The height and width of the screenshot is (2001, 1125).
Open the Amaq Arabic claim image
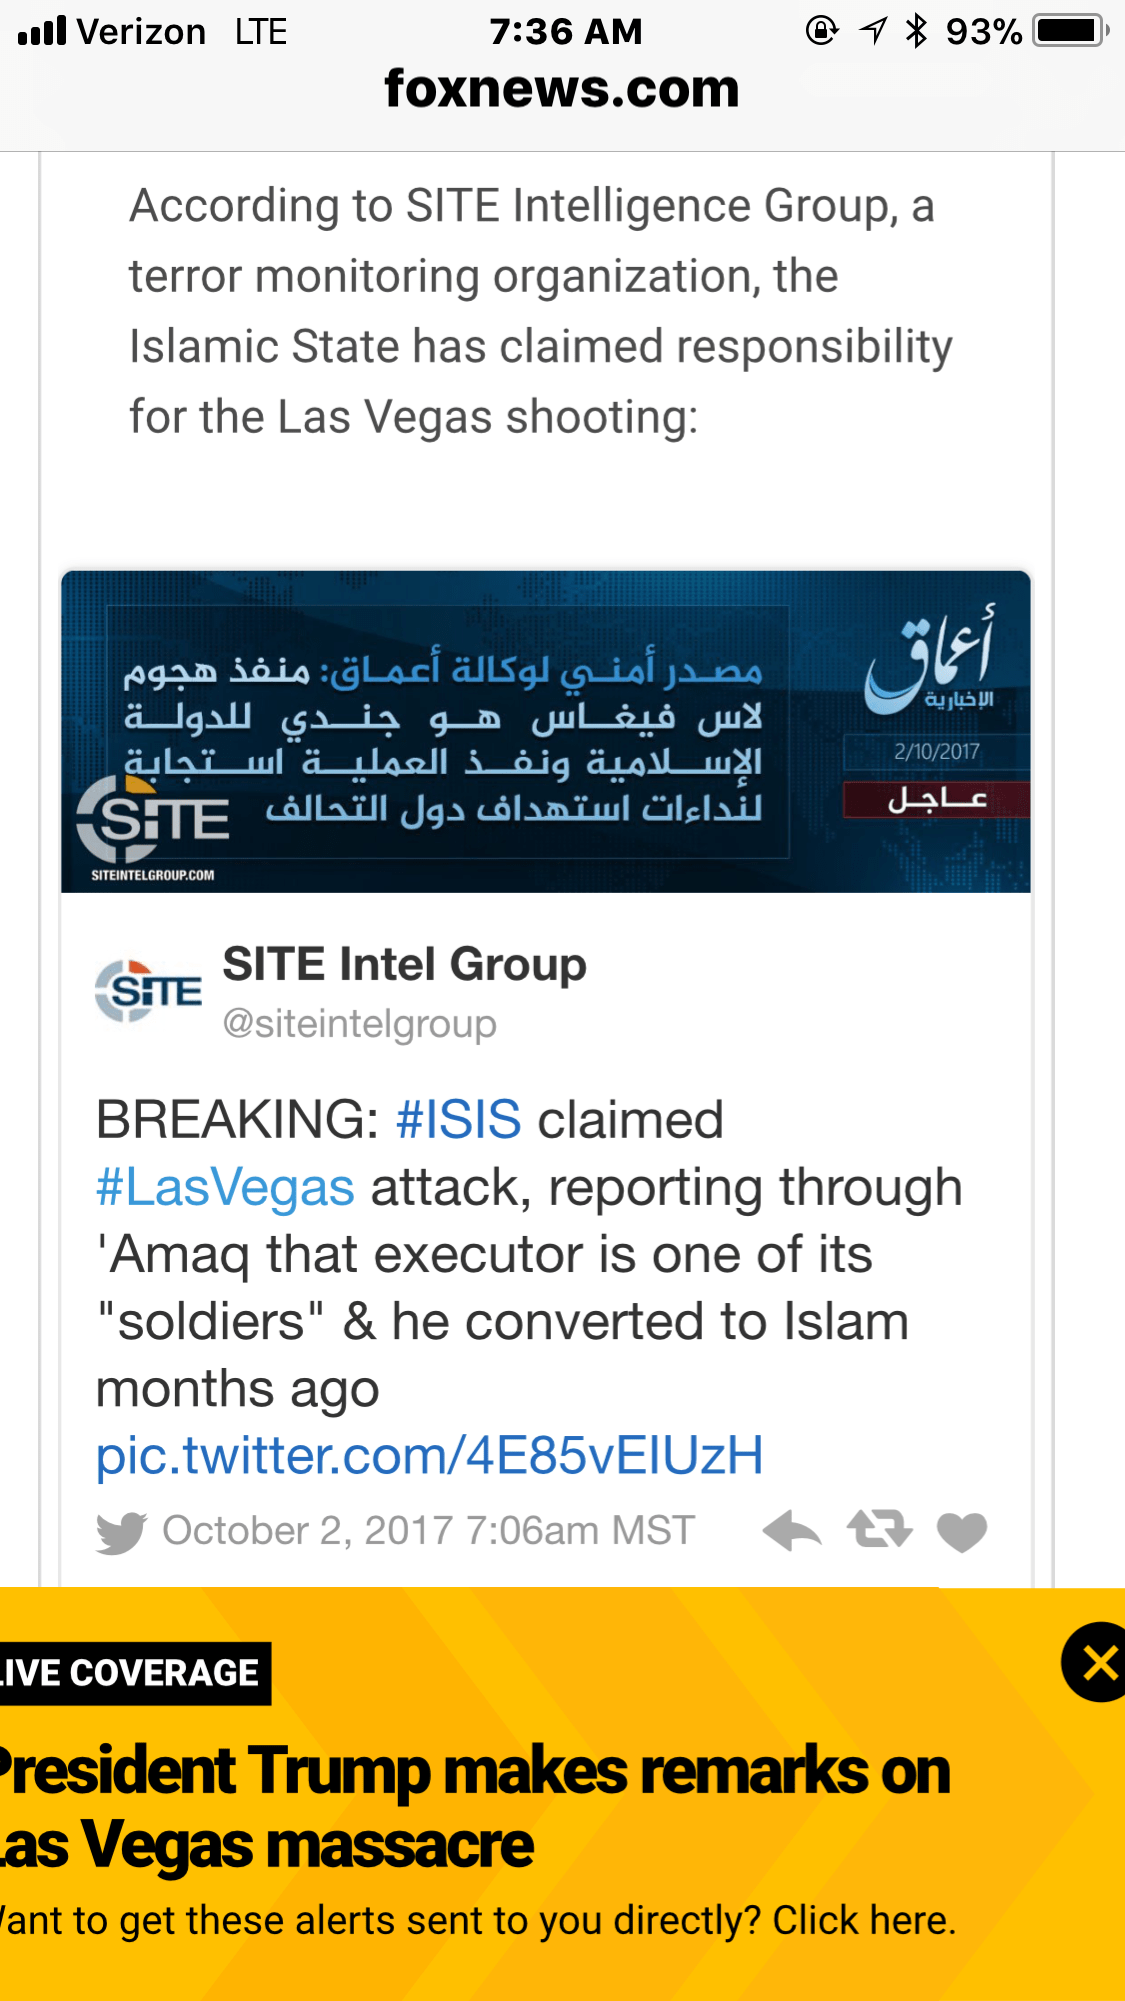pyautogui.click(x=546, y=732)
